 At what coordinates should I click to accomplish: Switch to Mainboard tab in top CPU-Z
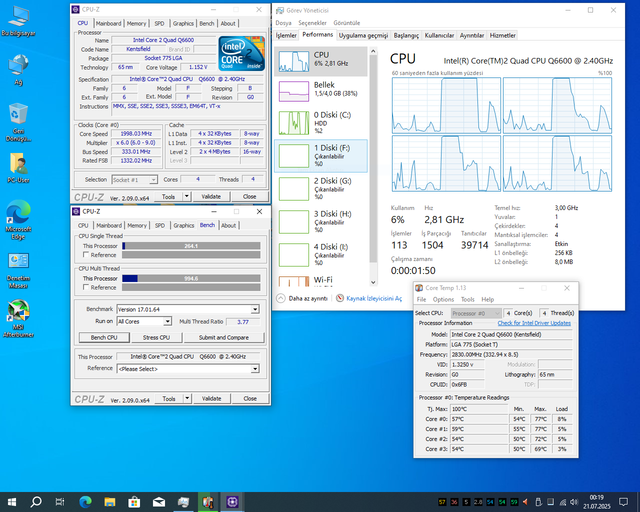click(x=109, y=23)
